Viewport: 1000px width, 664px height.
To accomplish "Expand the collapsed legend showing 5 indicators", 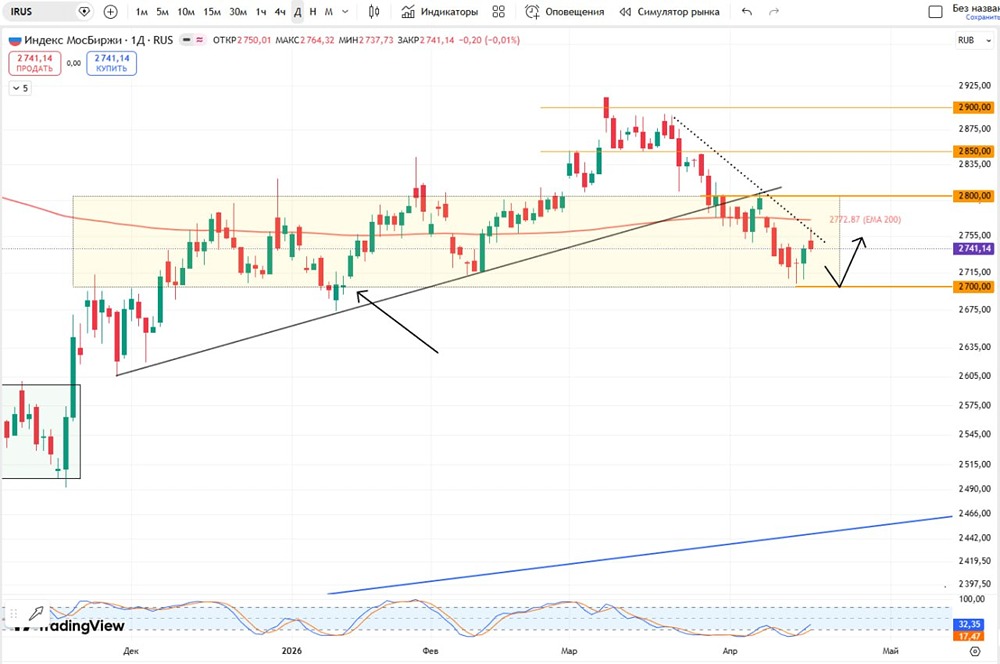I will [x=20, y=88].
